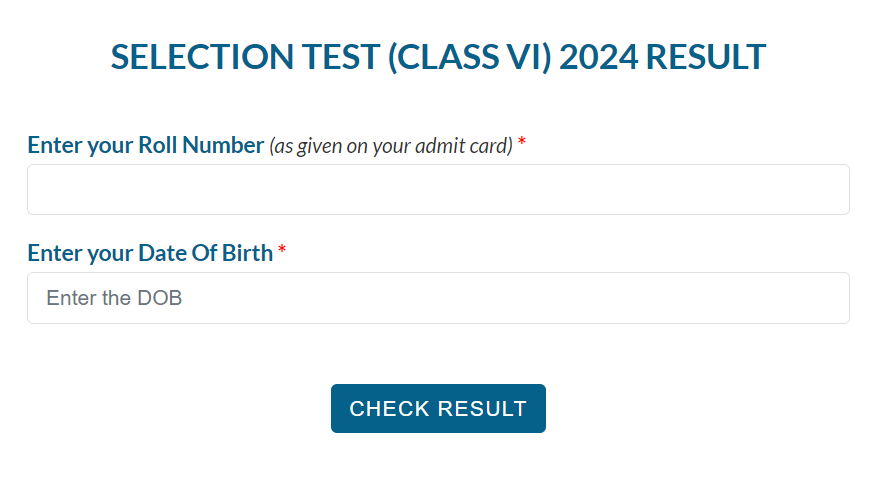Click the 'Enter your Roll Number' label
The image size is (873, 480).
[145, 145]
